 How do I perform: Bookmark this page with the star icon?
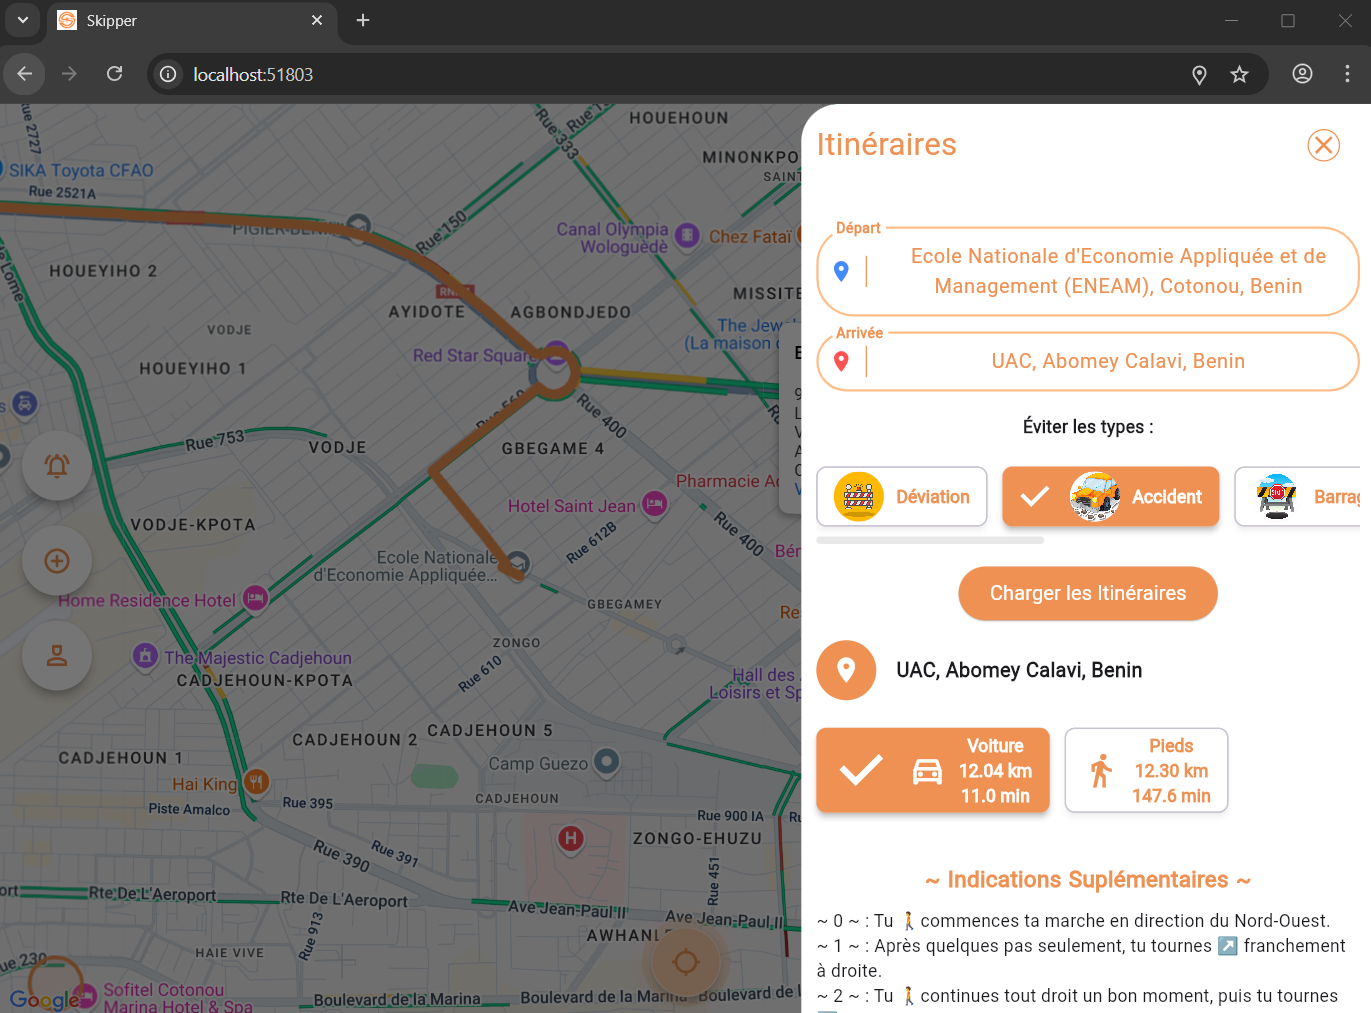(x=1239, y=75)
